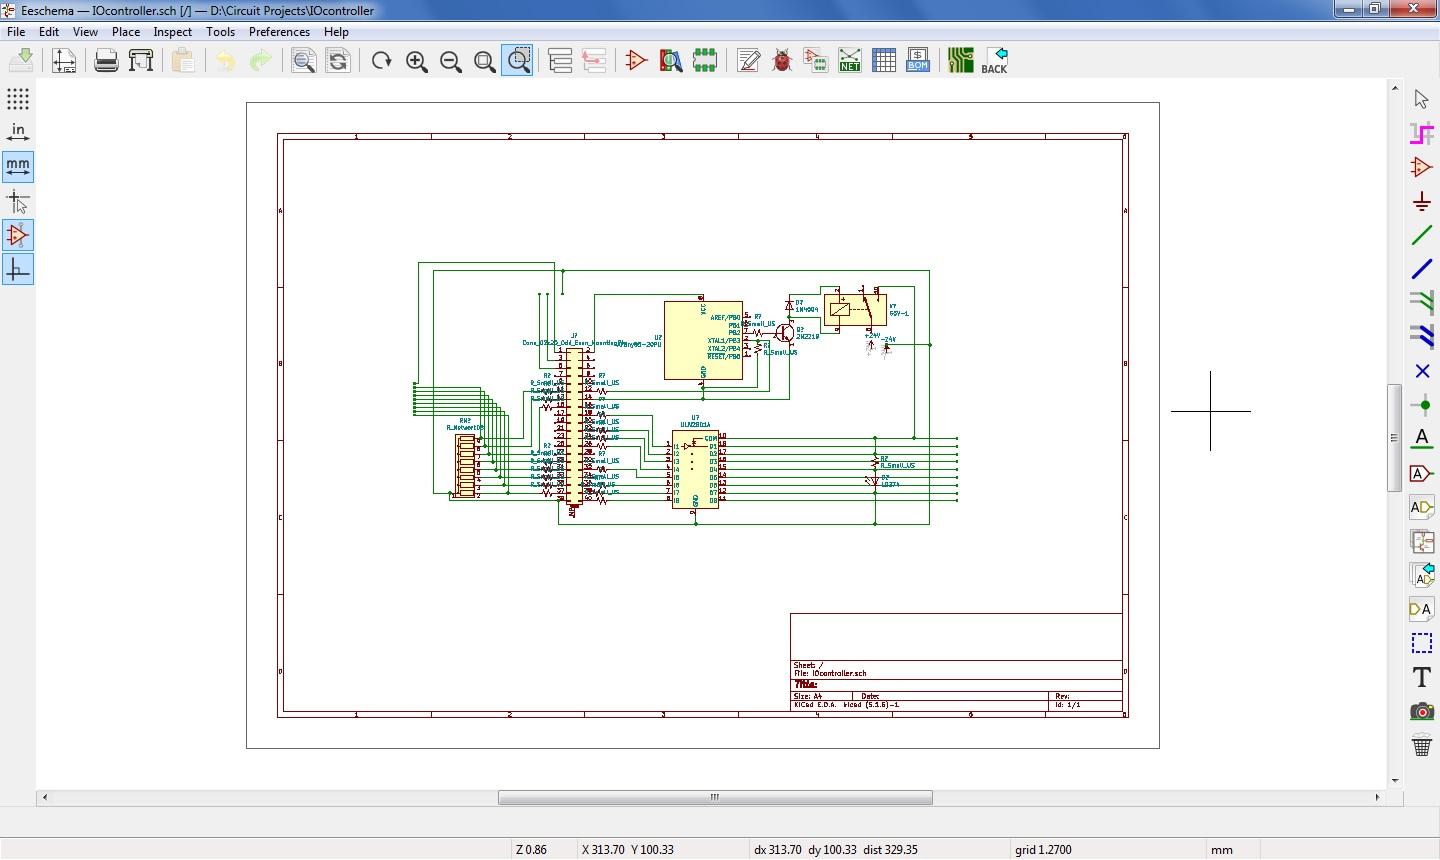Select the Hierarchical Label tool
1440x860 pixels.
coord(1421,507)
